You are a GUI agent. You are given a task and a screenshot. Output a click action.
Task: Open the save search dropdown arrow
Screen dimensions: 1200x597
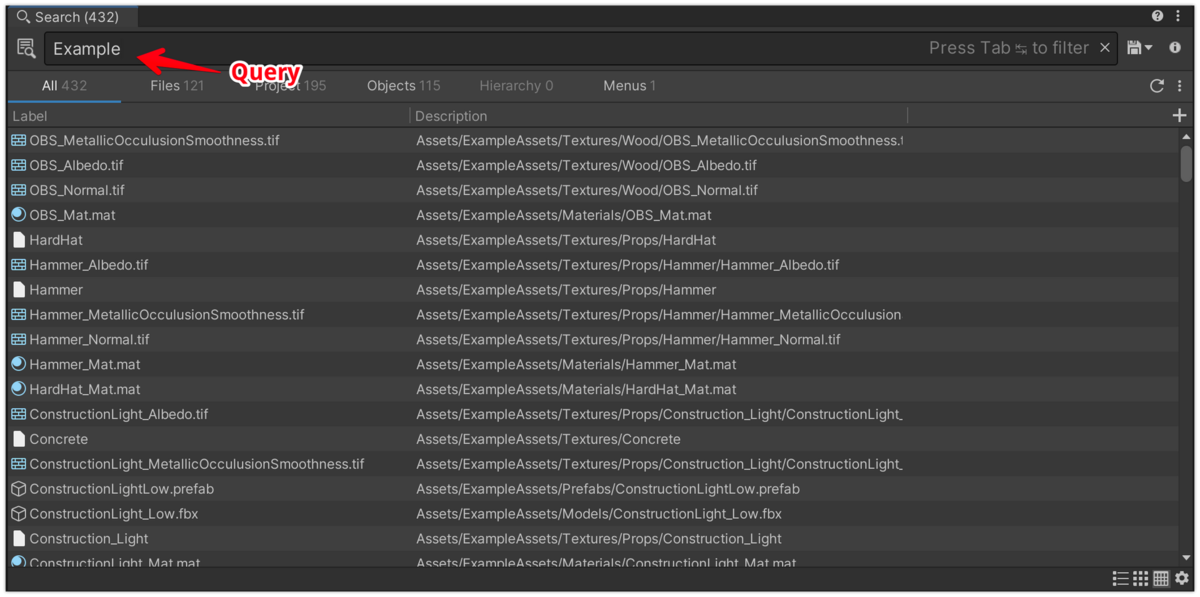(1148, 47)
